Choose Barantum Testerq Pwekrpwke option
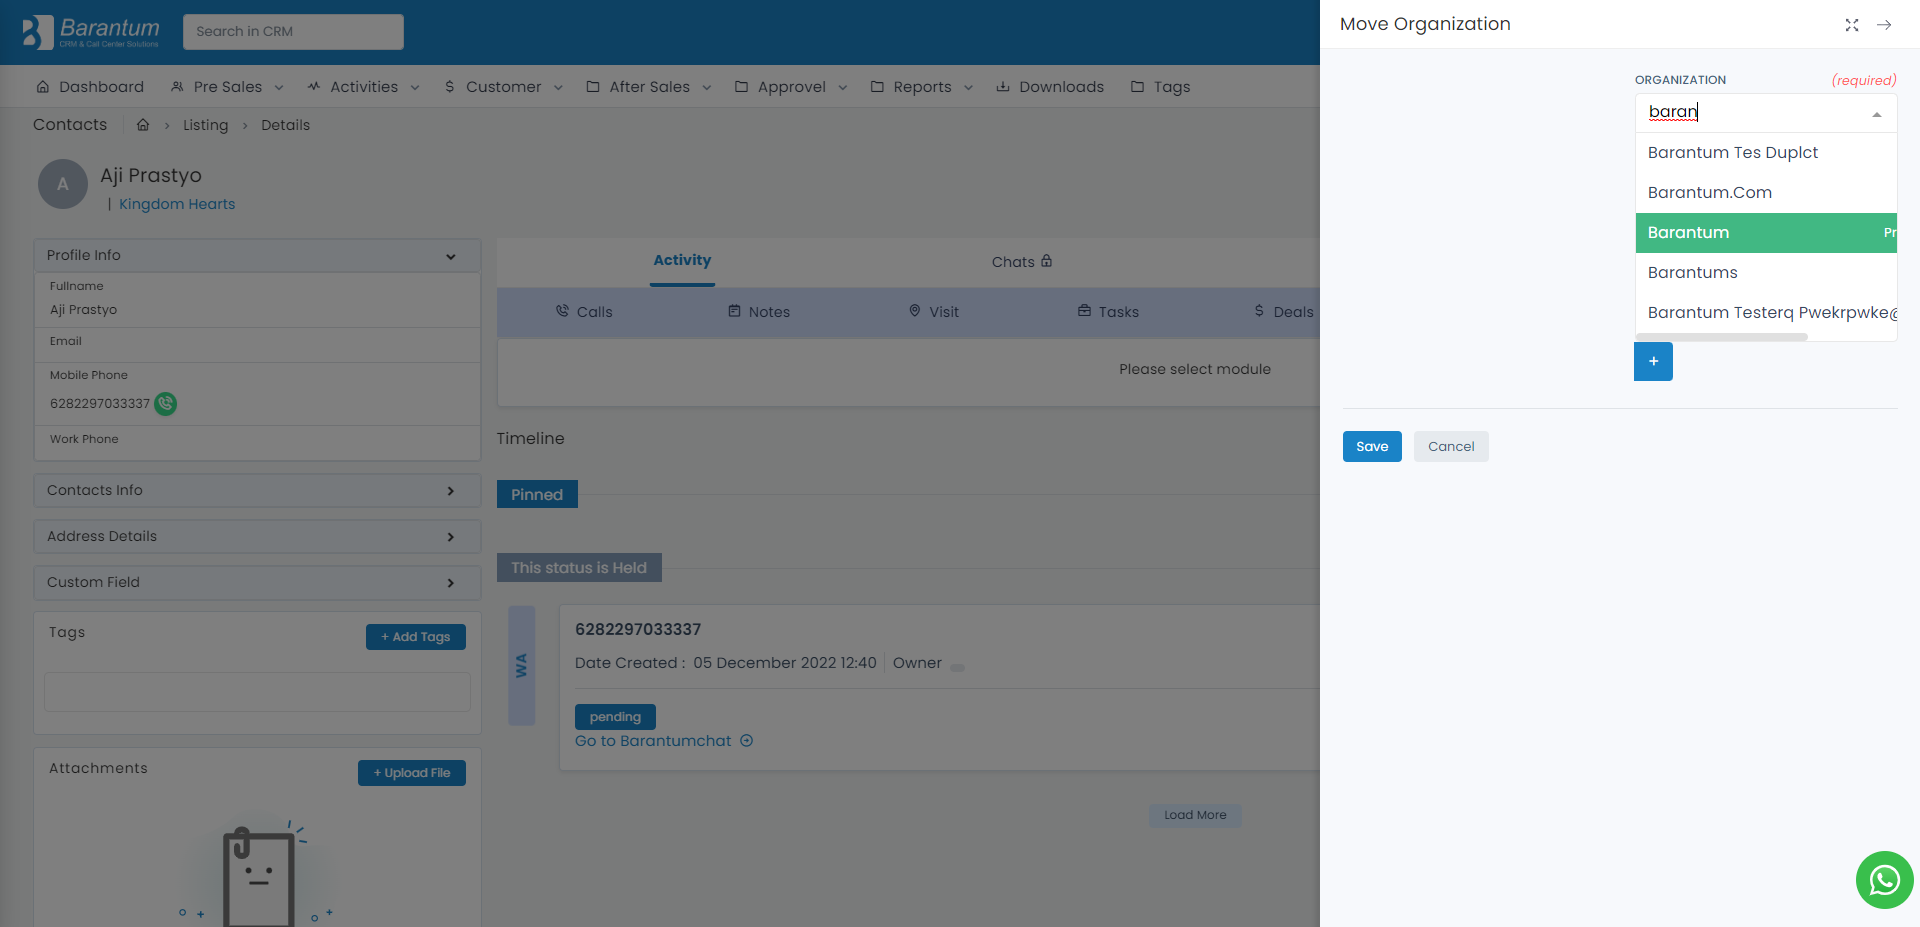Screen dimensions: 1920x927 tap(1766, 312)
